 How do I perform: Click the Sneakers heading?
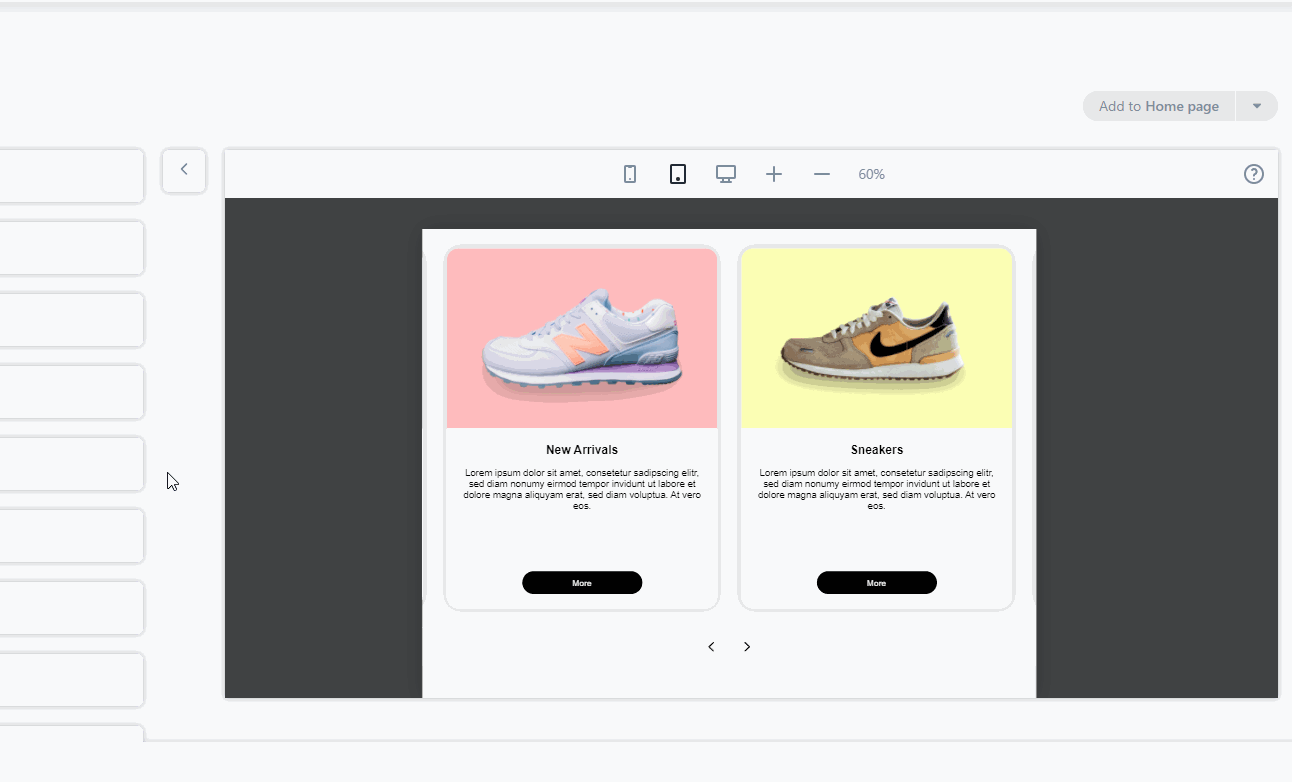click(877, 450)
